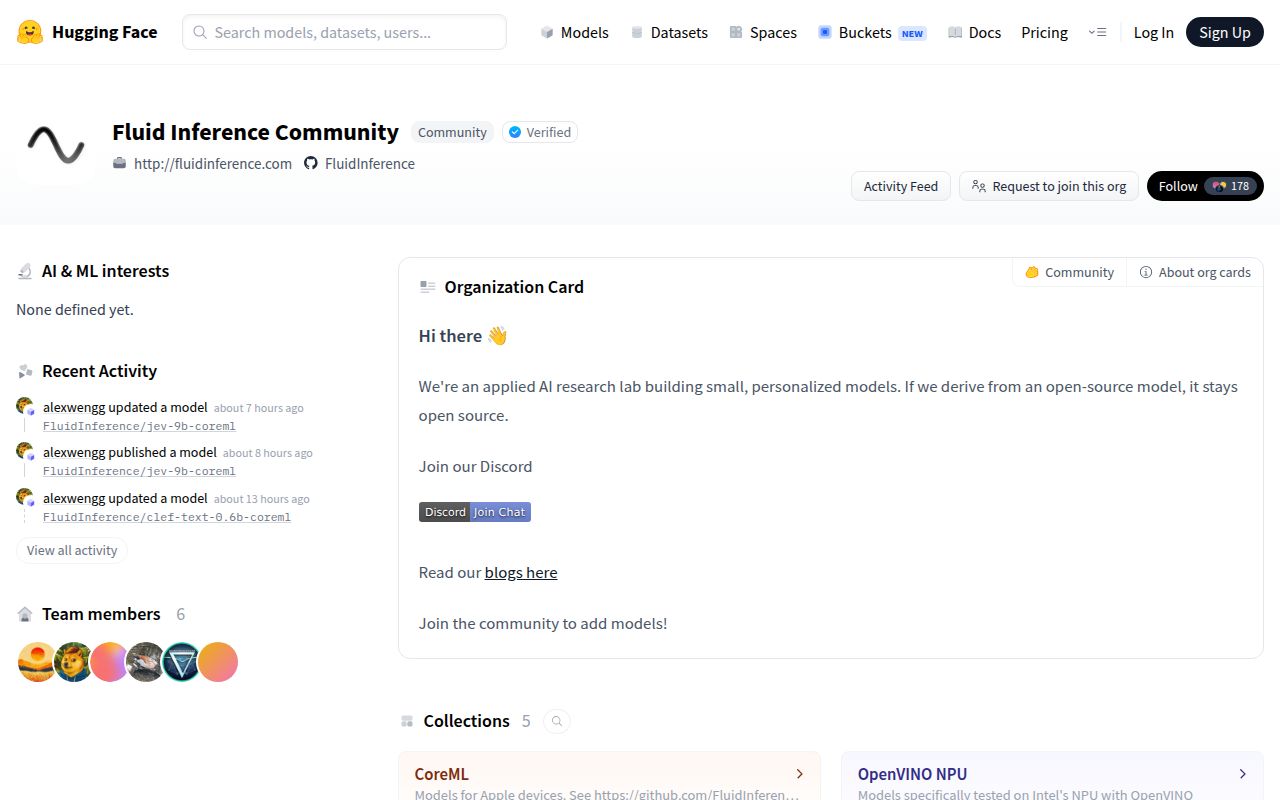Open the orange gradient team member avatar
The height and width of the screenshot is (800, 1280).
point(217,662)
